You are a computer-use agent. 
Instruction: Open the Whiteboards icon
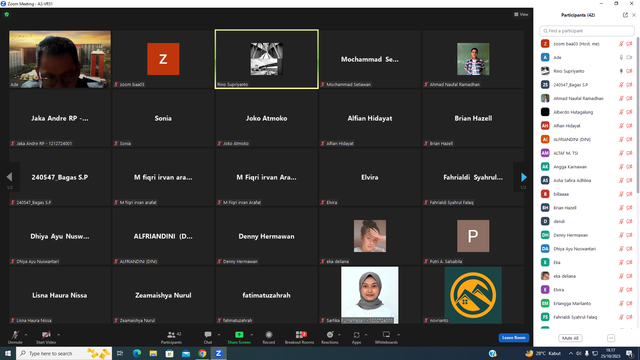386,335
